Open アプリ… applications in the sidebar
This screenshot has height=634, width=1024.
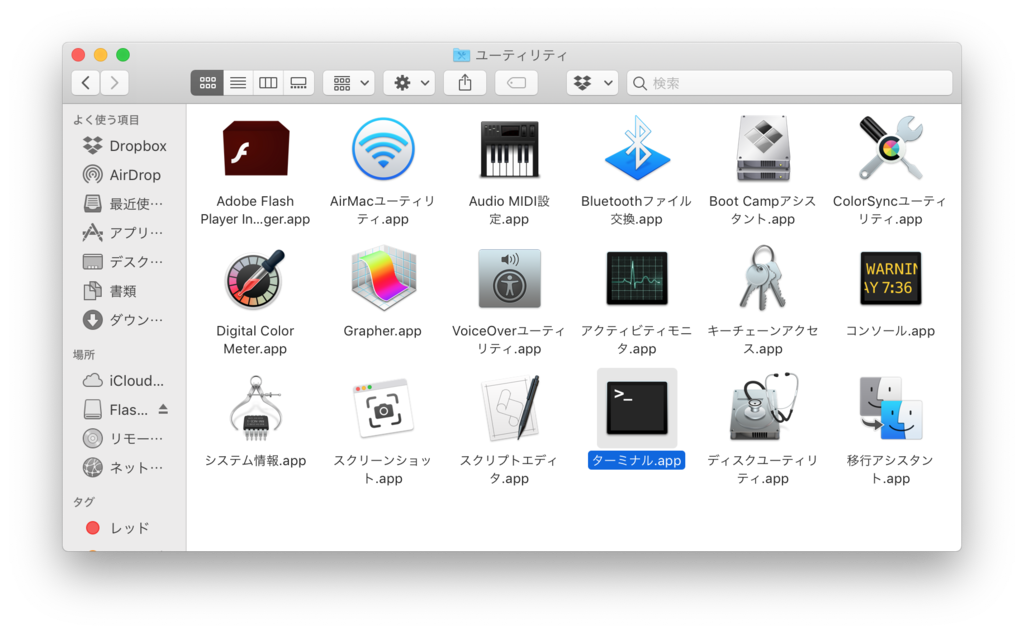point(124,232)
